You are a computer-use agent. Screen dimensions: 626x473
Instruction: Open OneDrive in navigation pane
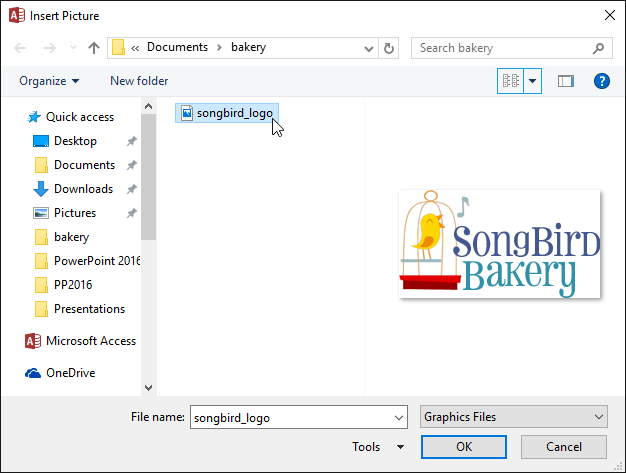70,373
